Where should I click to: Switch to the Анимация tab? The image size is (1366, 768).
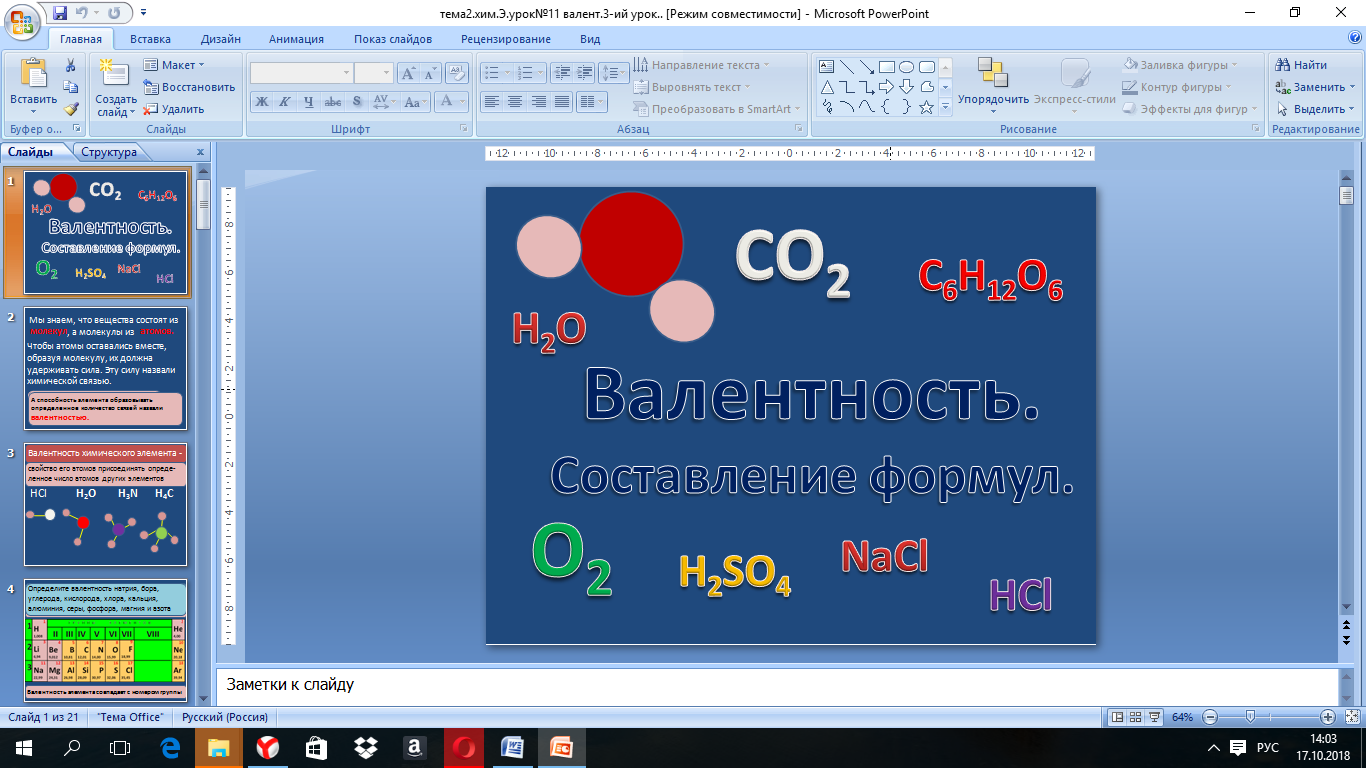tap(296, 39)
